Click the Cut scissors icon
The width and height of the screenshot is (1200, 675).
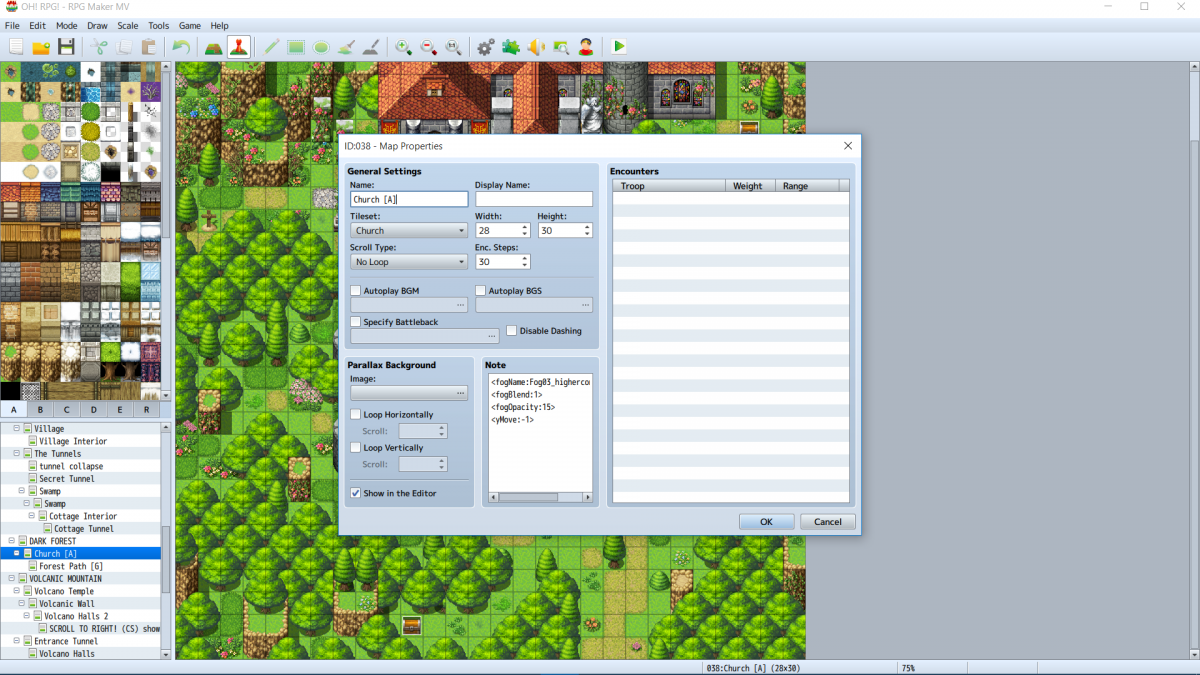click(x=100, y=46)
